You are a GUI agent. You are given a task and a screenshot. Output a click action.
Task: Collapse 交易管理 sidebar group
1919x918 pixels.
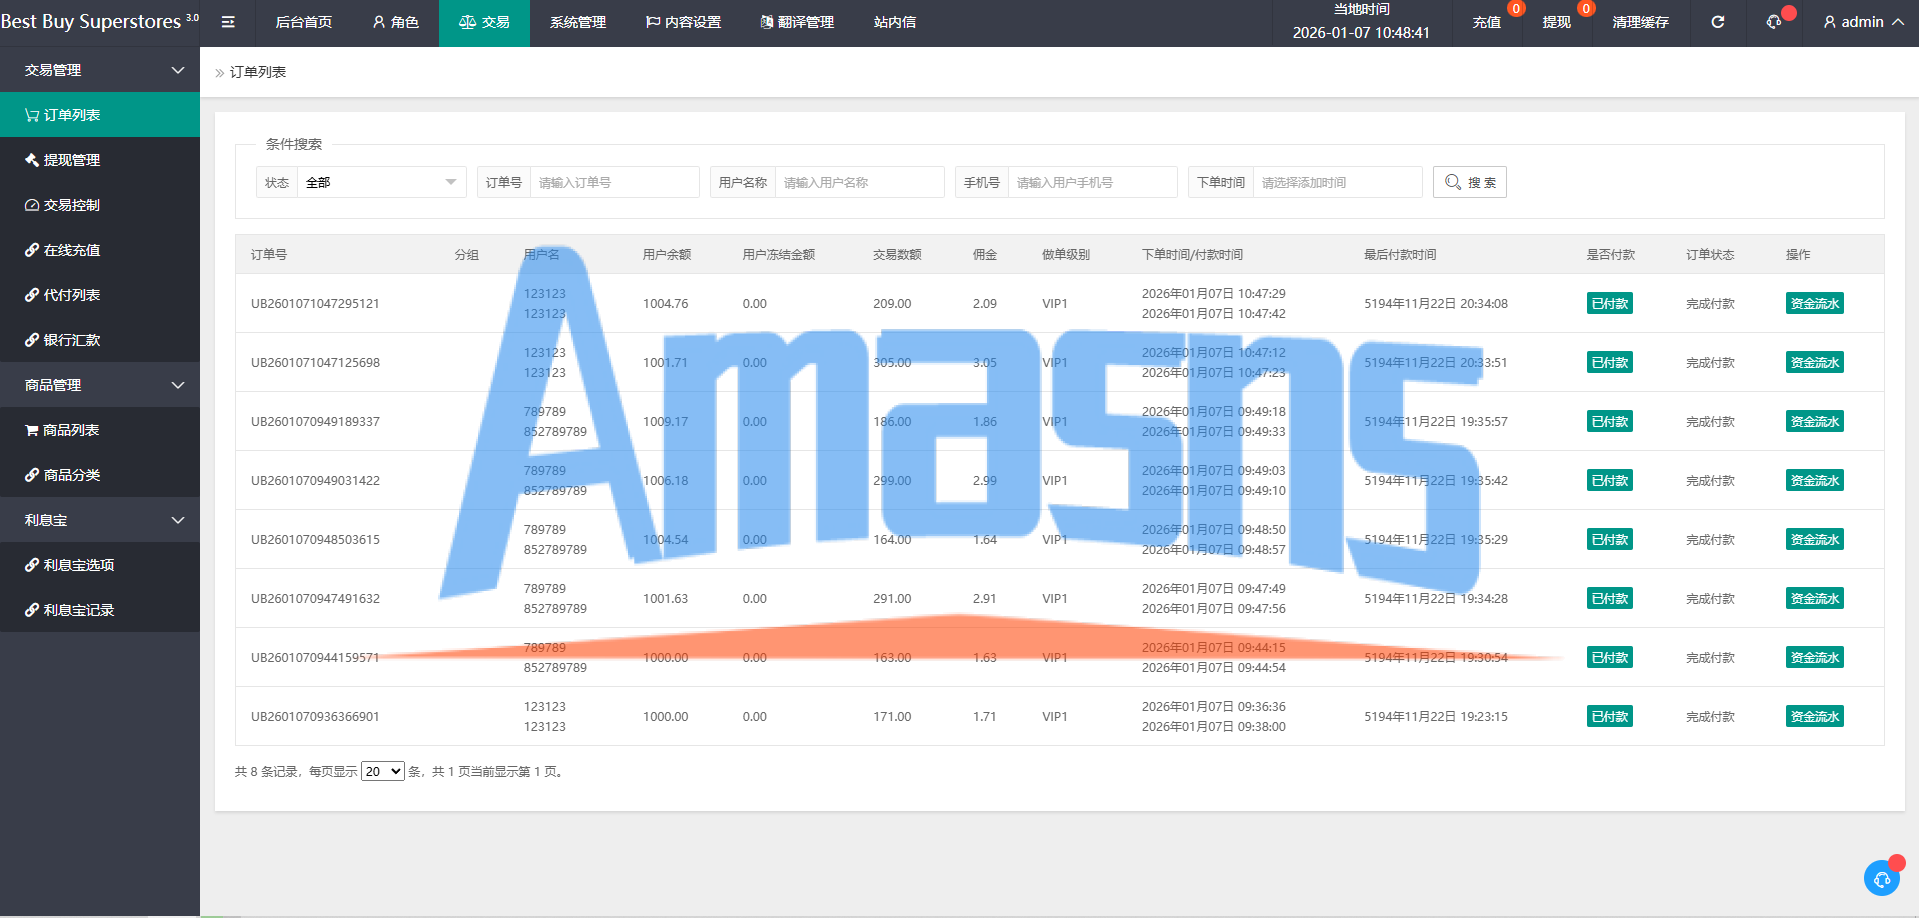click(x=100, y=70)
